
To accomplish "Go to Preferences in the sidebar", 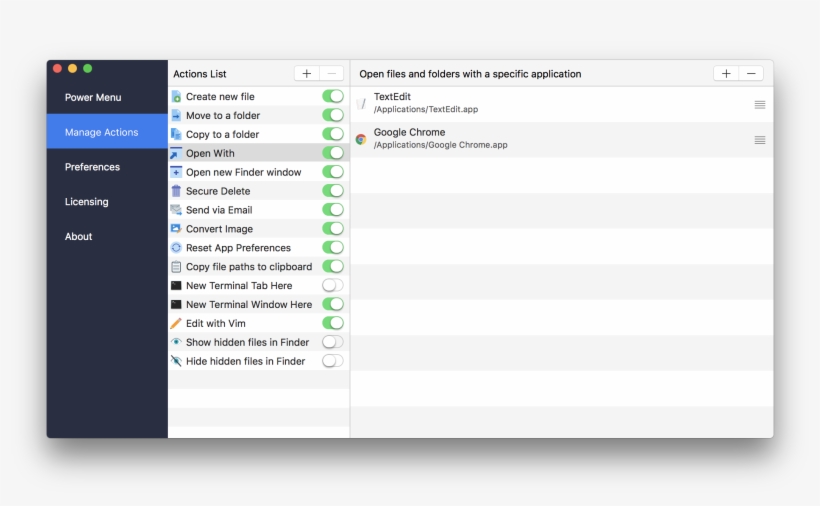I will coord(107,167).
